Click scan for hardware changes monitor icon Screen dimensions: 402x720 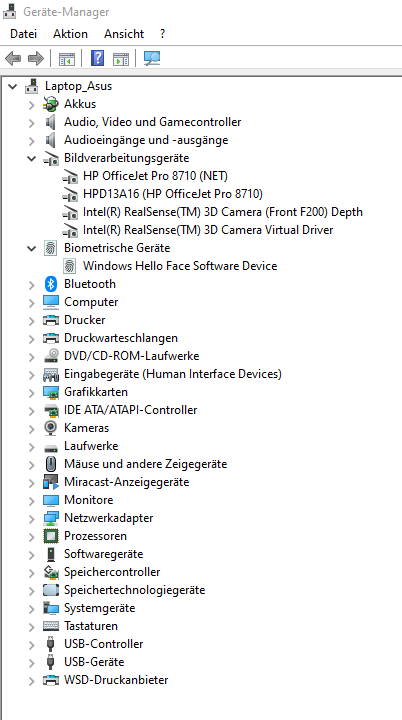click(152, 58)
